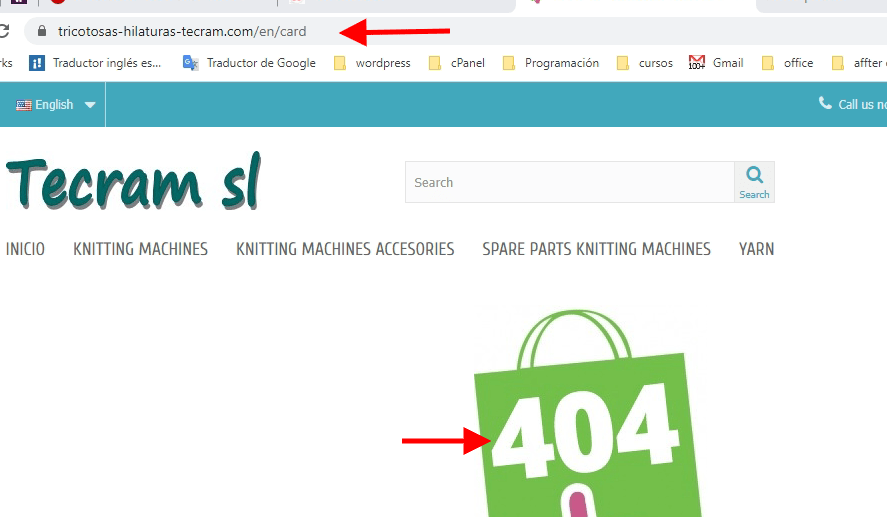Screen dimensions: 887x517
Task: Open the Gmail bookmark
Action: [x=716, y=63]
